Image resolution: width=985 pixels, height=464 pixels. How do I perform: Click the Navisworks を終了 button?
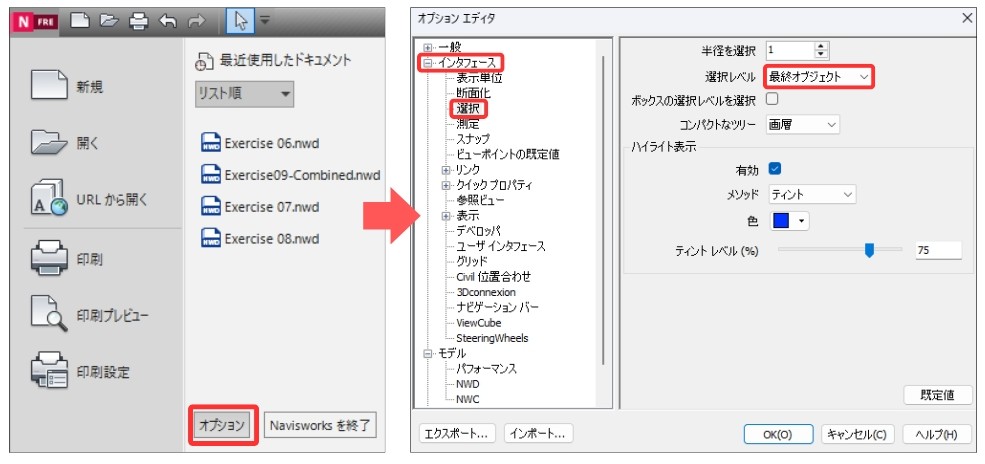pos(320,426)
